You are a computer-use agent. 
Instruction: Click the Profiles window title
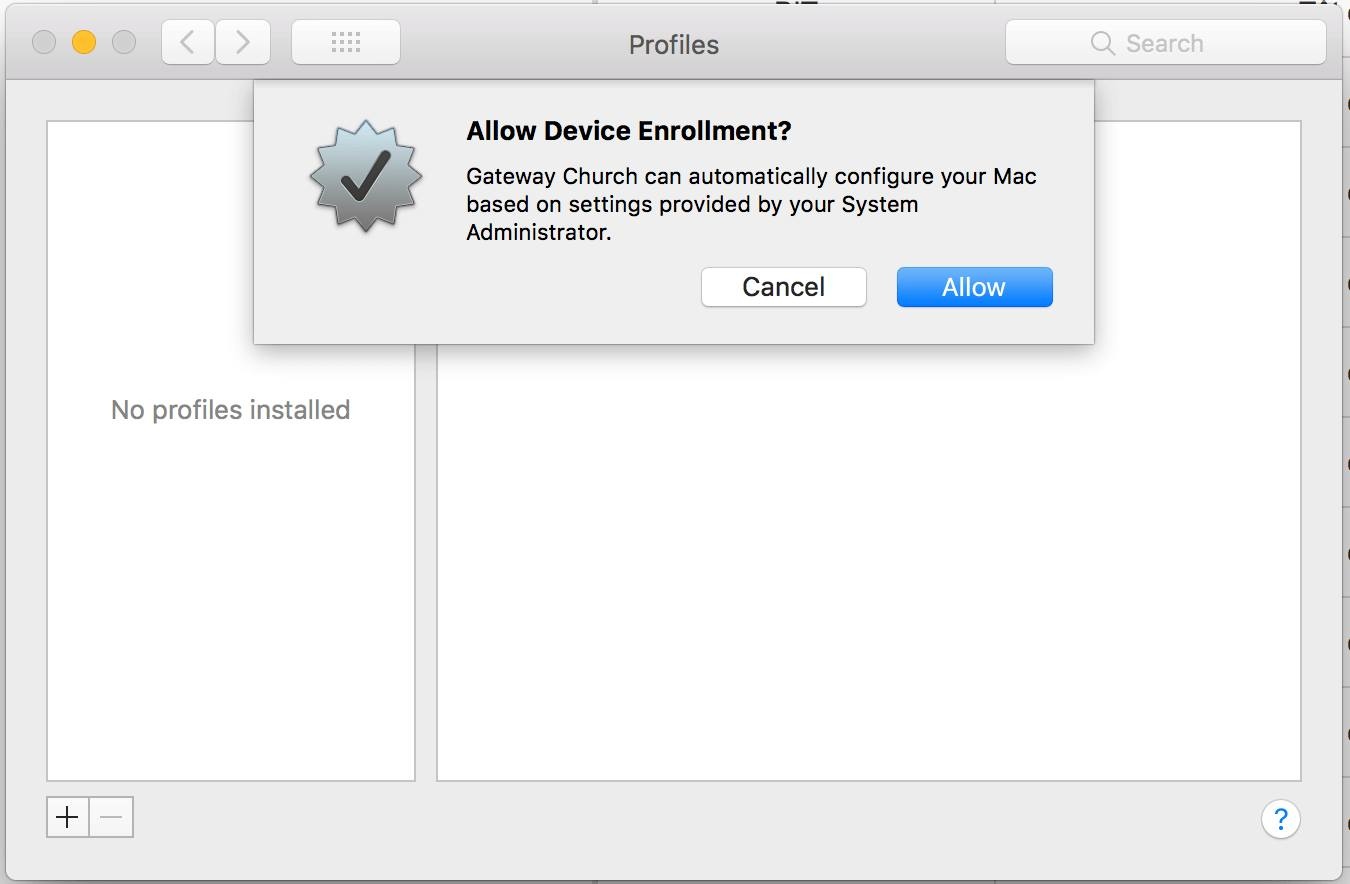673,45
